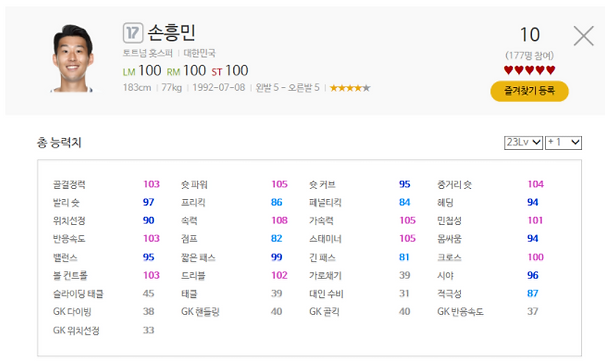The width and height of the screenshot is (605, 362).
Task: Click player name 손흥민 heading
Action: (172, 32)
